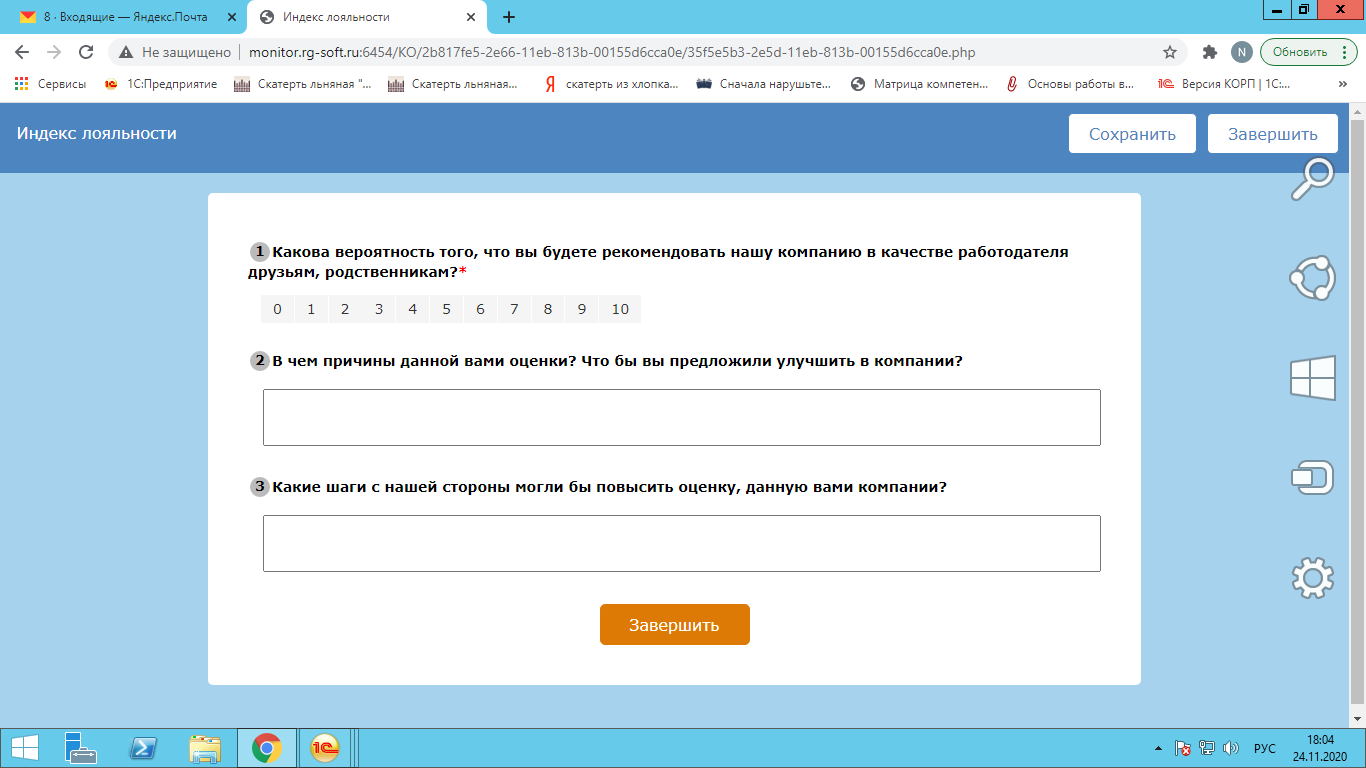Open File Explorer on the taskbar
The height and width of the screenshot is (768, 1366).
[205, 748]
